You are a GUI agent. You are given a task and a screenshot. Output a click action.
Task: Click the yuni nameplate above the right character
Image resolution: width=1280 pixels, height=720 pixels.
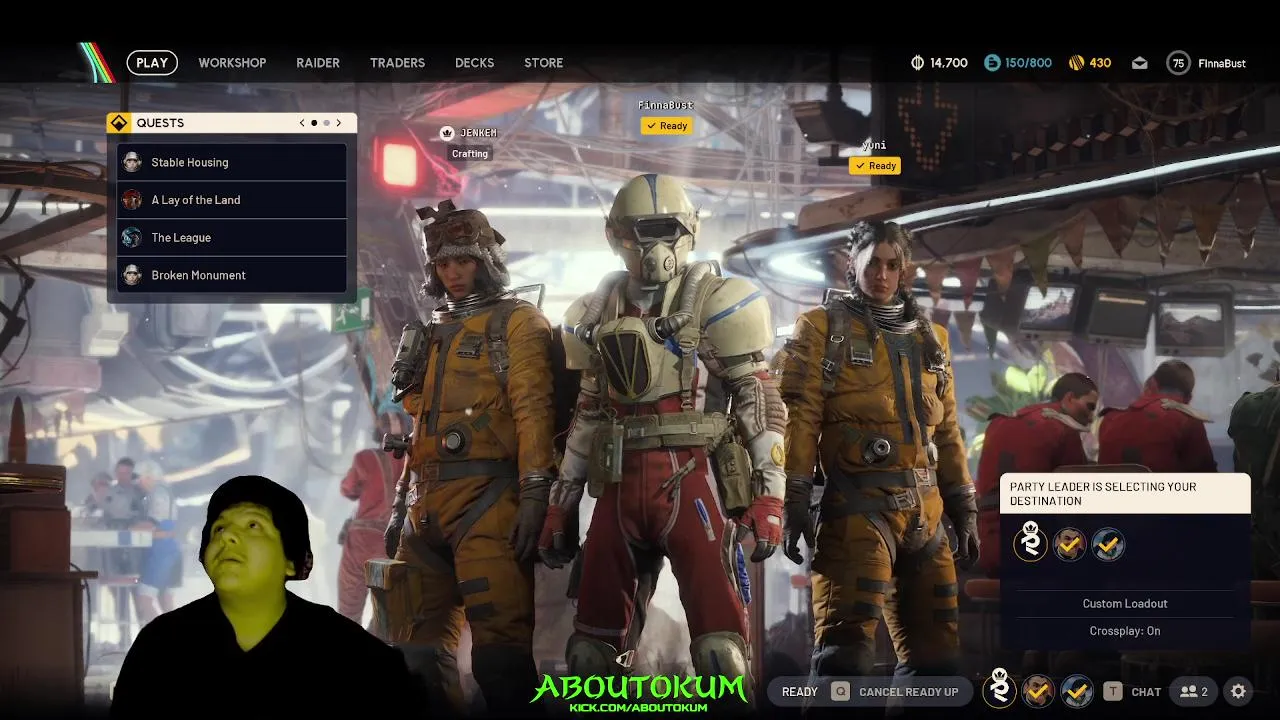pyautogui.click(x=874, y=146)
